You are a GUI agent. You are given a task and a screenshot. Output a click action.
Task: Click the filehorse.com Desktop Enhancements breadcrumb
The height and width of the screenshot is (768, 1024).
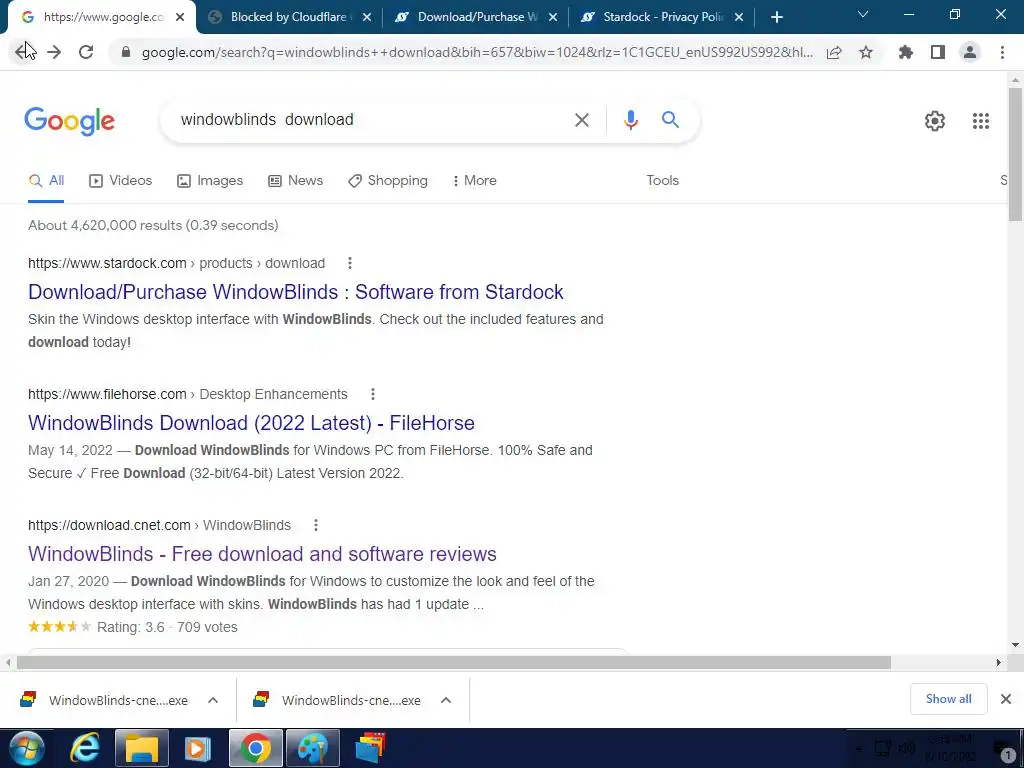click(188, 394)
